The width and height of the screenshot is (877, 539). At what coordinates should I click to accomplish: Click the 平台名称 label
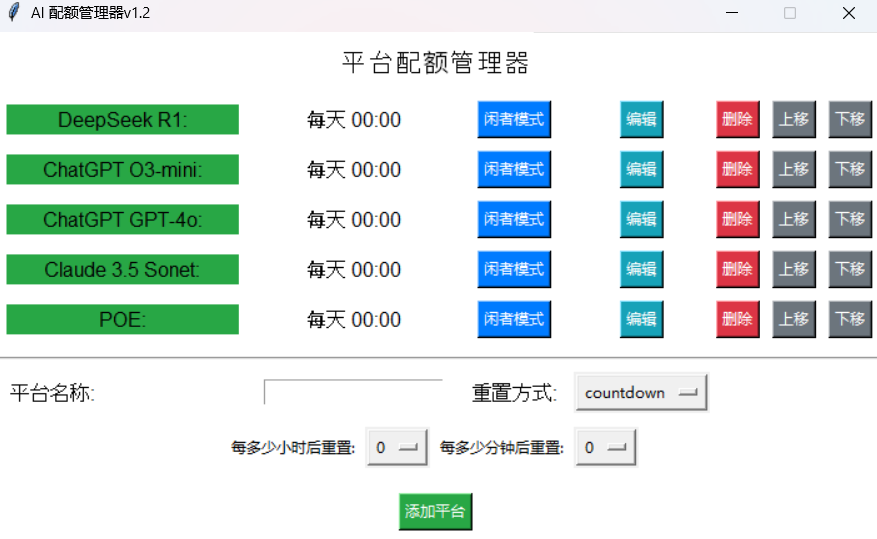pyautogui.click(x=53, y=393)
